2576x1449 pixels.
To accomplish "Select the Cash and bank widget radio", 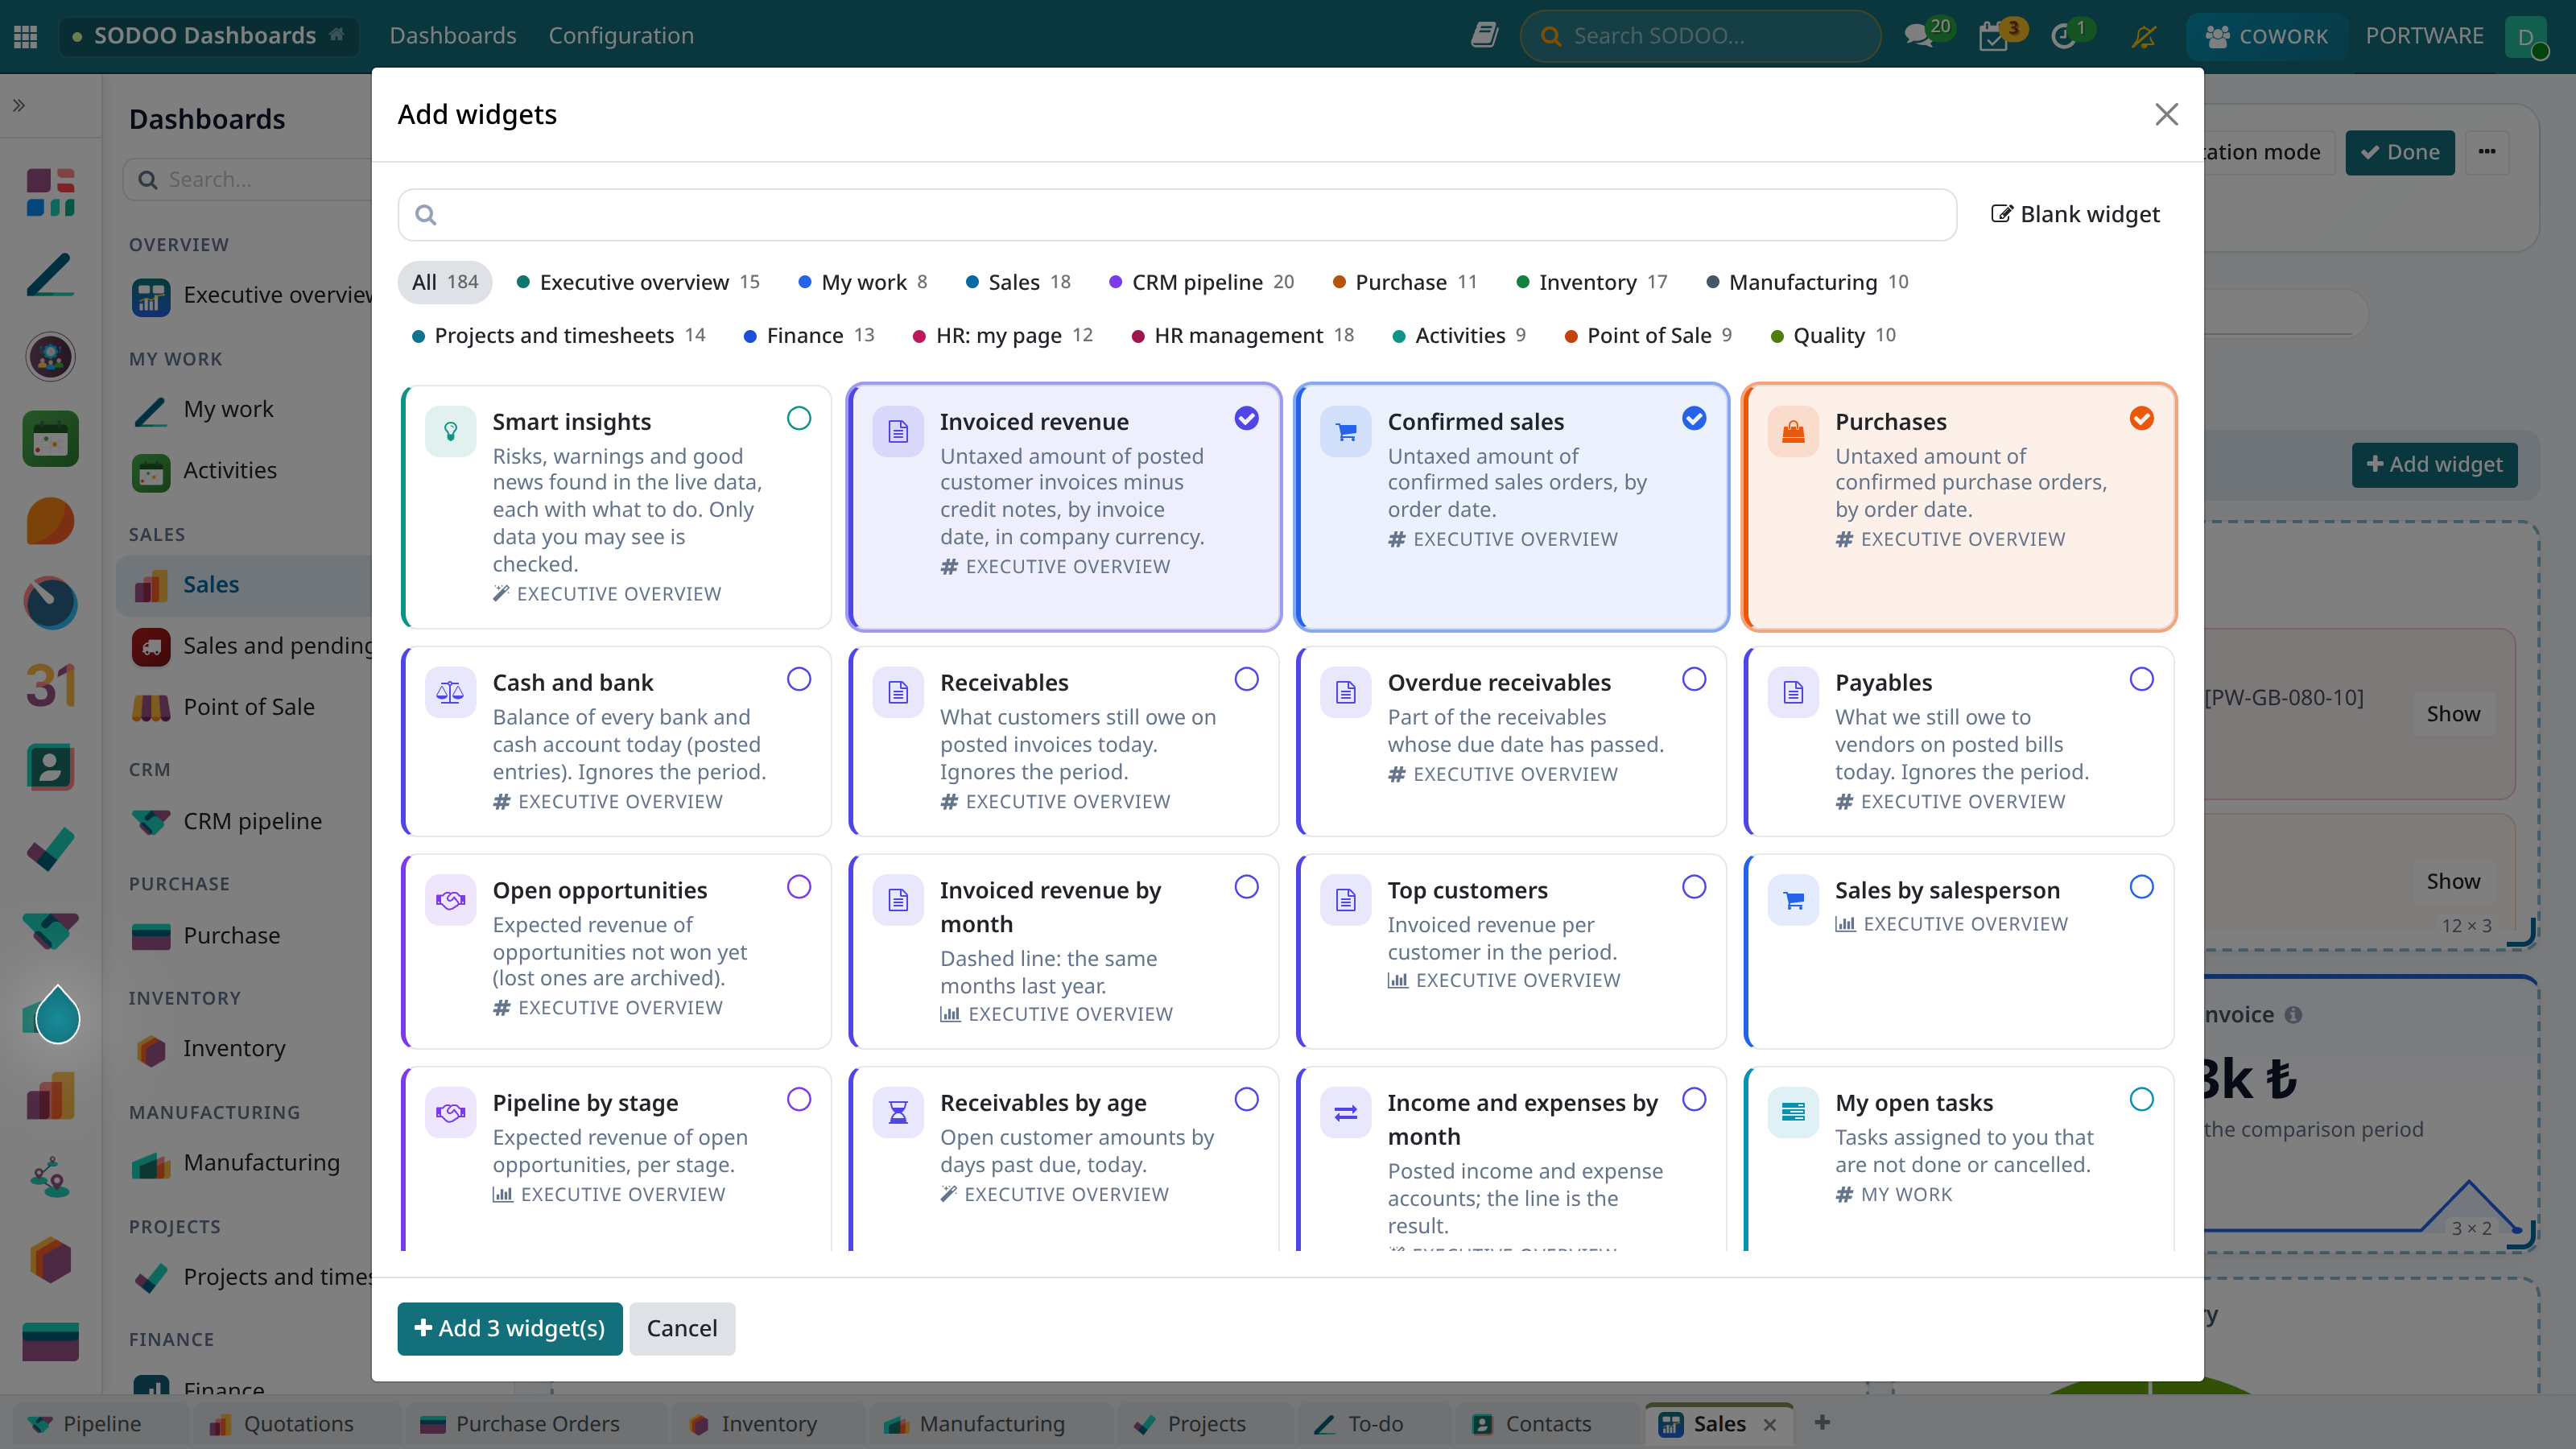I will (x=799, y=679).
